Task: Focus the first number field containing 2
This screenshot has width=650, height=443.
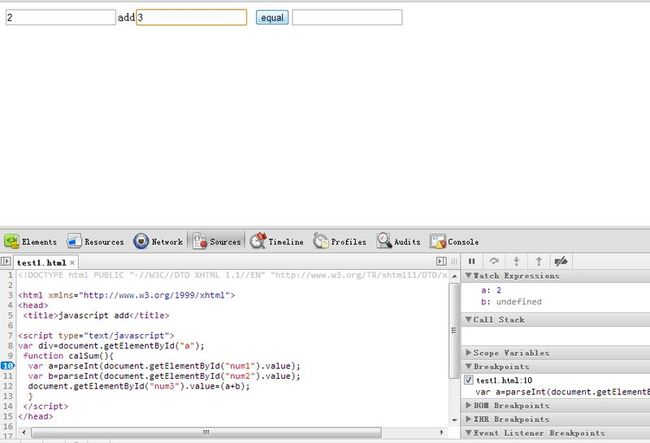Action: pyautogui.click(x=61, y=17)
